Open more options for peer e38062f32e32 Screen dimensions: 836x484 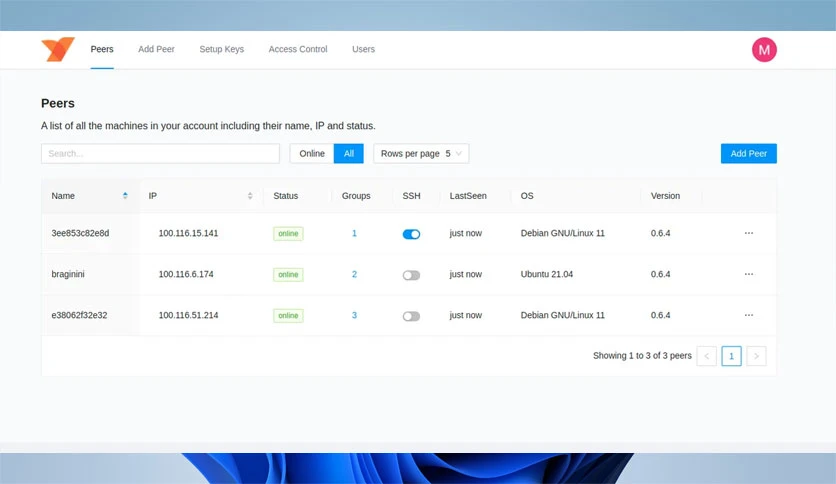(x=749, y=315)
